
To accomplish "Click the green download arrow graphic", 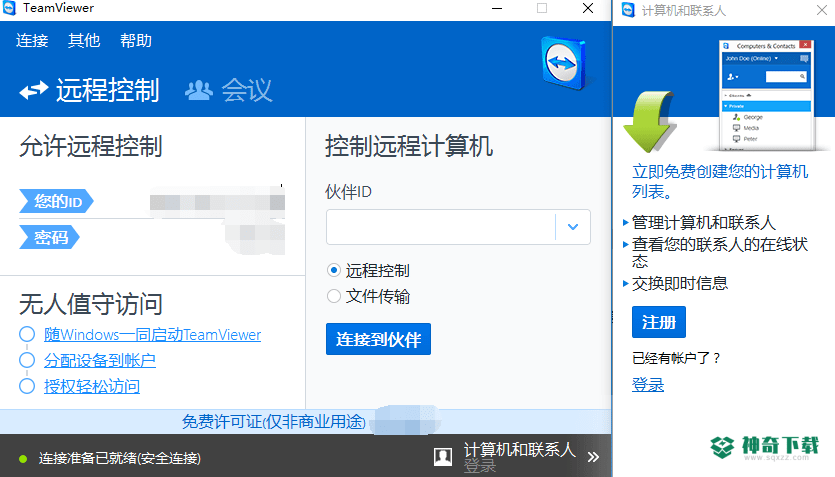I will pyautogui.click(x=650, y=122).
